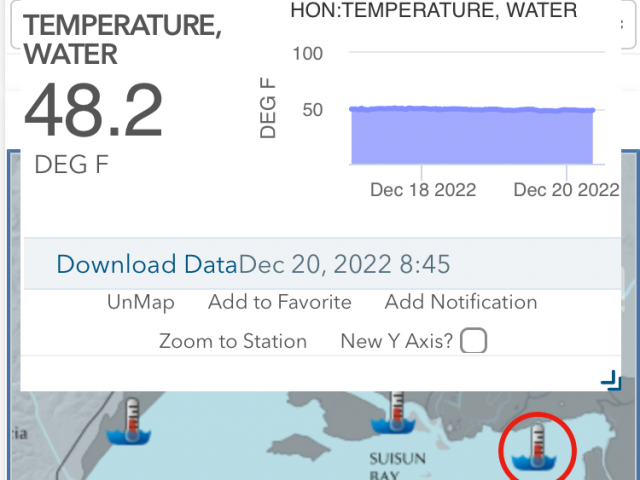
Task: Select the red-circled thermometer station marker
Action: (537, 447)
